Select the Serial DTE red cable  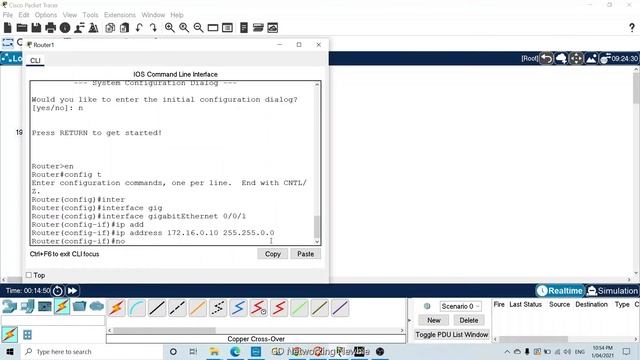279,308
